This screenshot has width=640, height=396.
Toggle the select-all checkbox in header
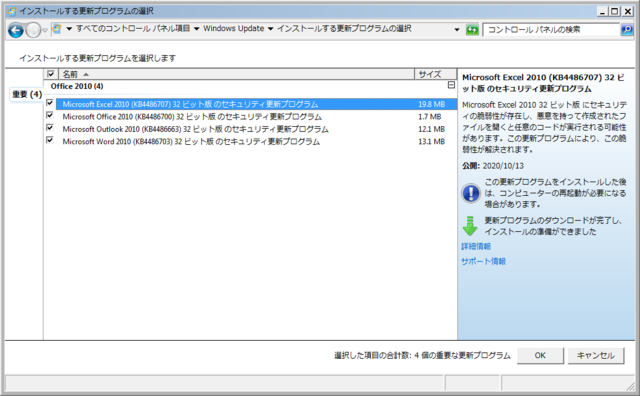click(x=51, y=74)
